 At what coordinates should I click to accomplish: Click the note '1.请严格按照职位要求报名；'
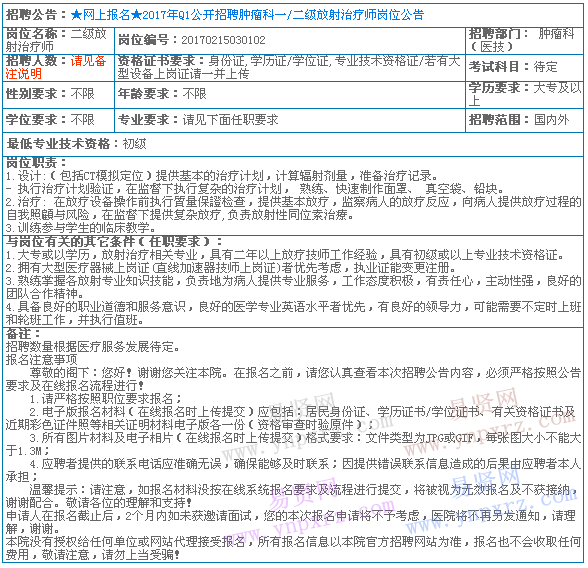(106, 399)
